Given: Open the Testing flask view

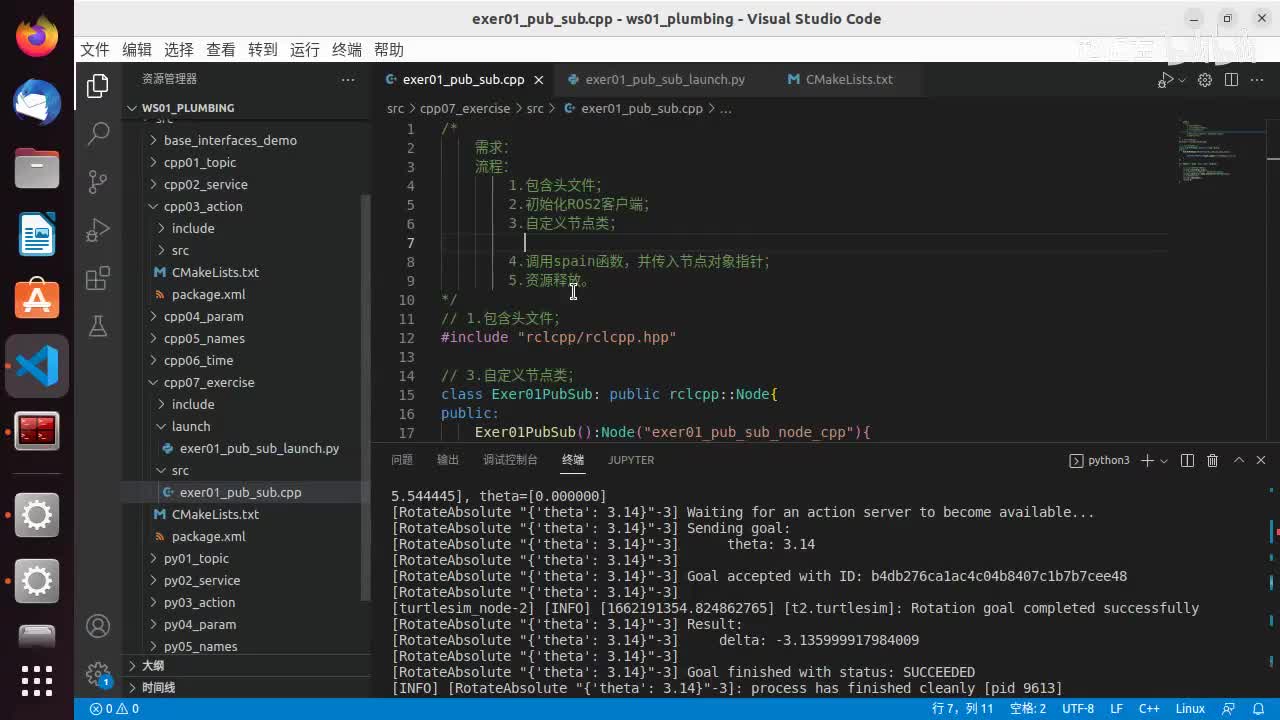Looking at the screenshot, I should click(98, 326).
